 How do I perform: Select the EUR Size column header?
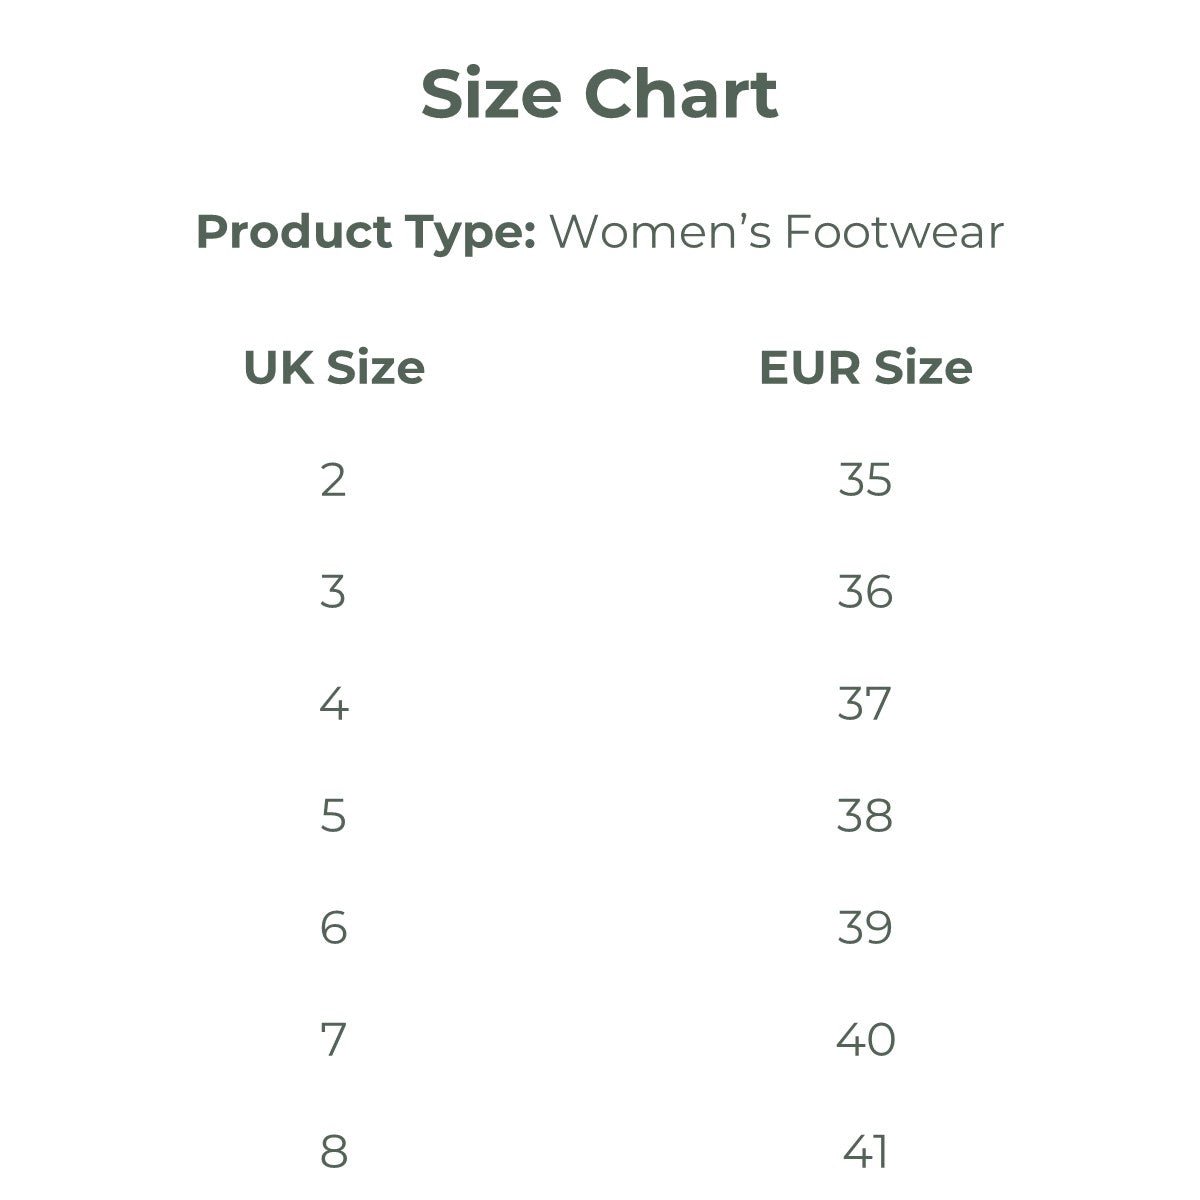point(865,368)
